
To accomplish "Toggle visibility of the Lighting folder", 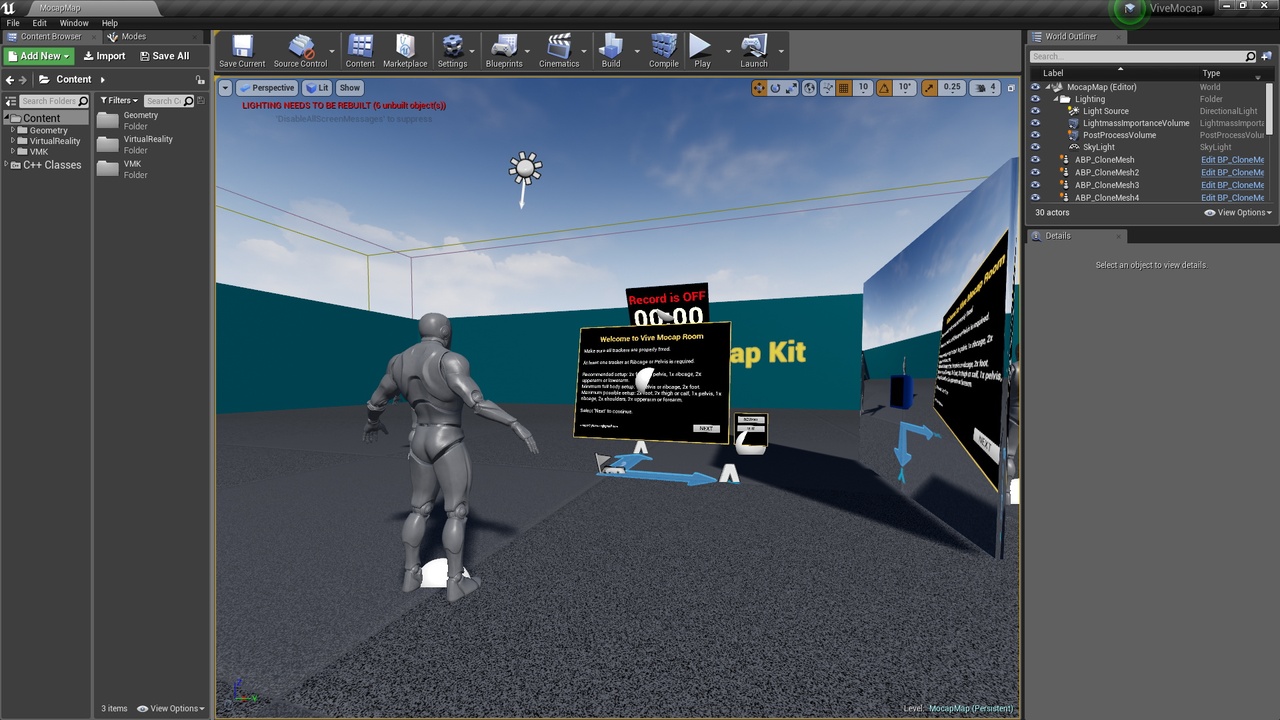I will (1035, 99).
